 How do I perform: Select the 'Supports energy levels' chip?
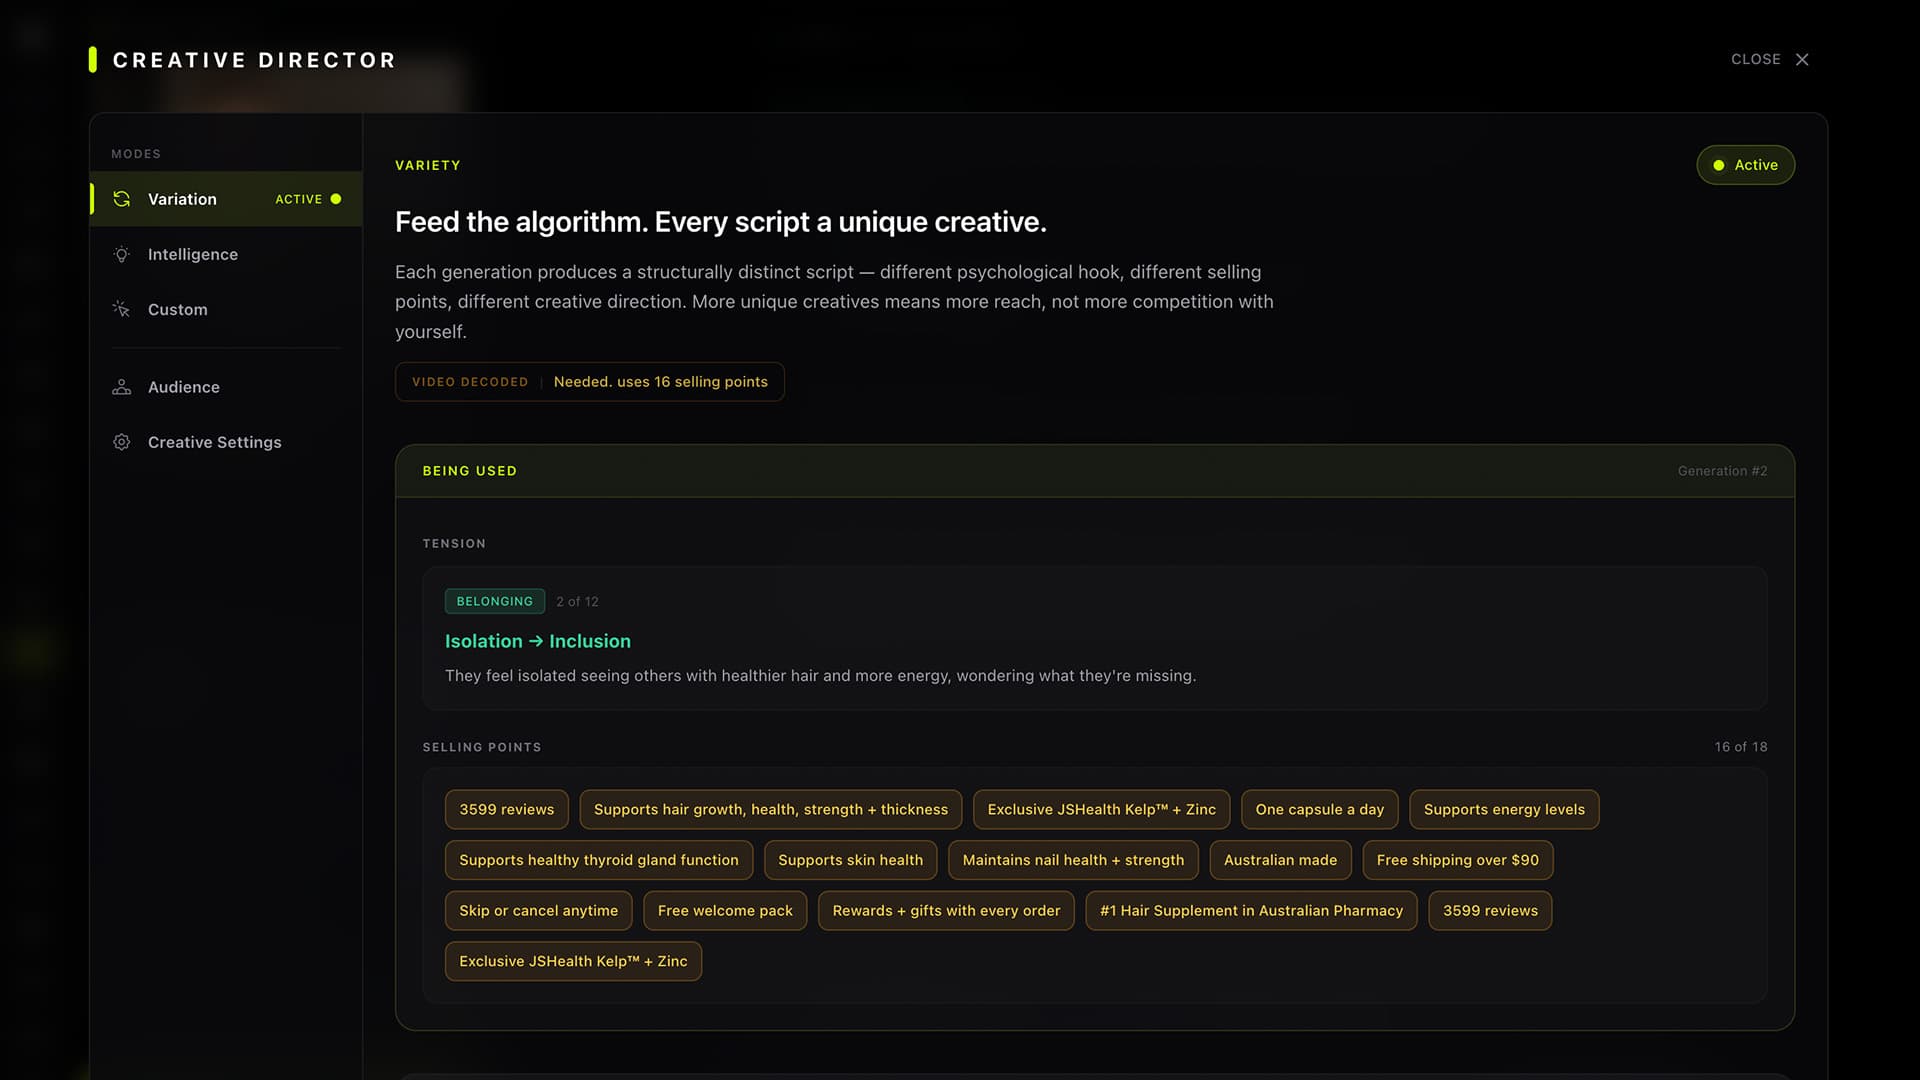(1504, 809)
